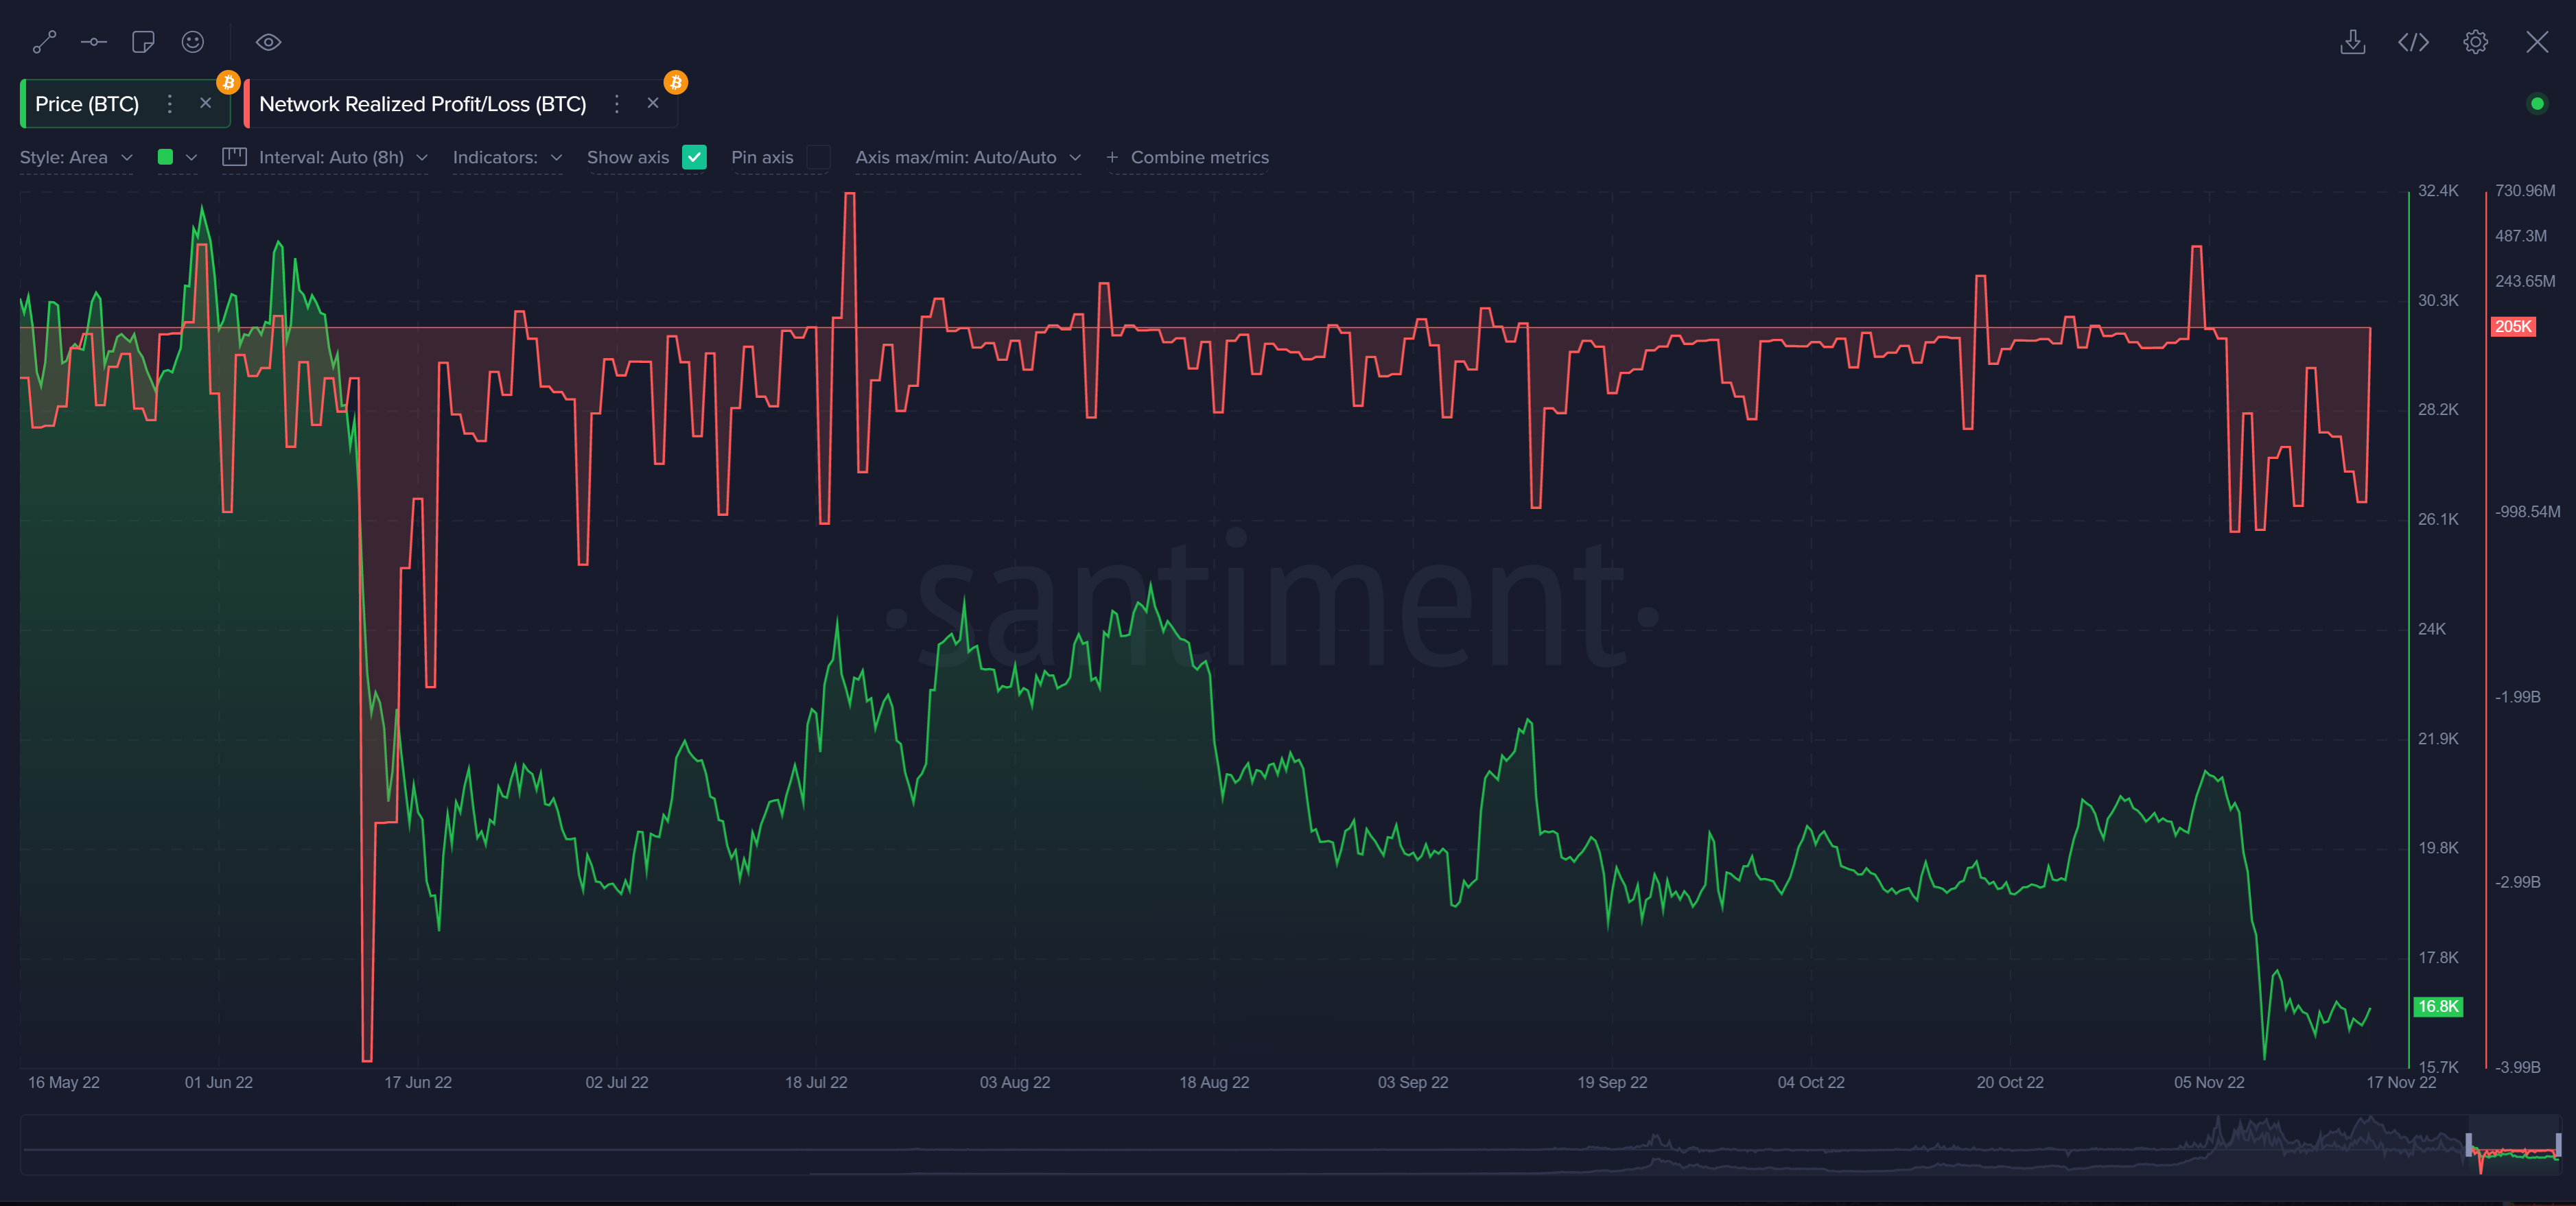The width and height of the screenshot is (2576, 1206).
Task: Open the emoji picker icon
Action: pyautogui.click(x=193, y=42)
